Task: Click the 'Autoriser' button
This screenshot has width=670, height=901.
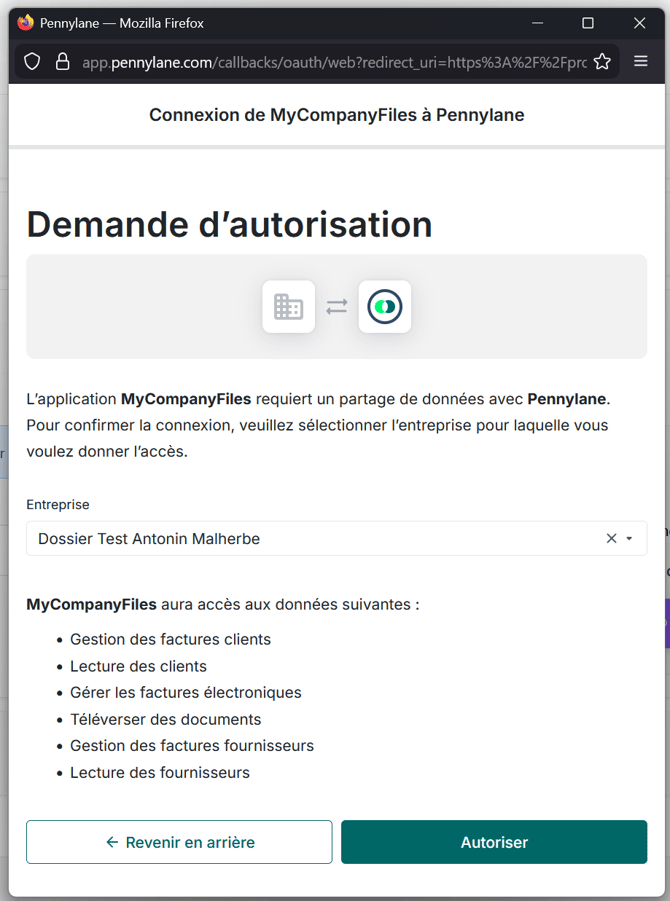Action: tap(493, 842)
